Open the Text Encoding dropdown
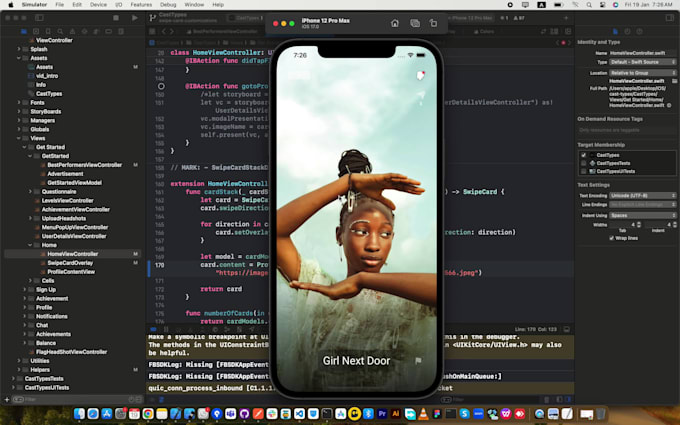 (643, 196)
